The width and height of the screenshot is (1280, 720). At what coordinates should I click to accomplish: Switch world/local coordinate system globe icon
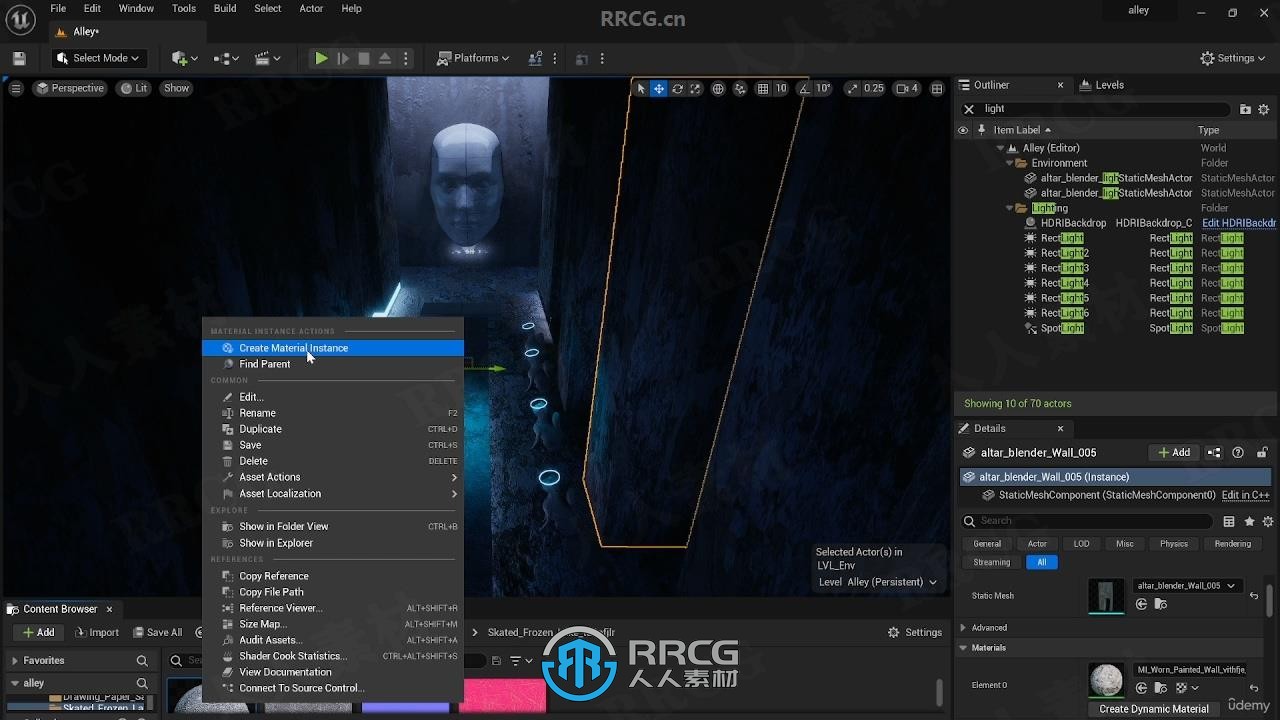718,88
